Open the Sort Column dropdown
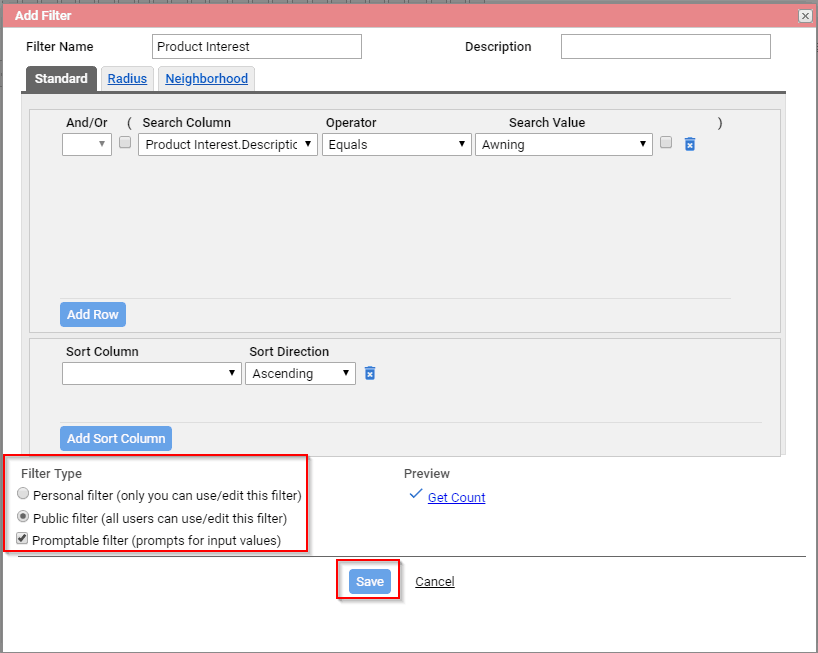This screenshot has height=653, width=818. click(x=151, y=373)
